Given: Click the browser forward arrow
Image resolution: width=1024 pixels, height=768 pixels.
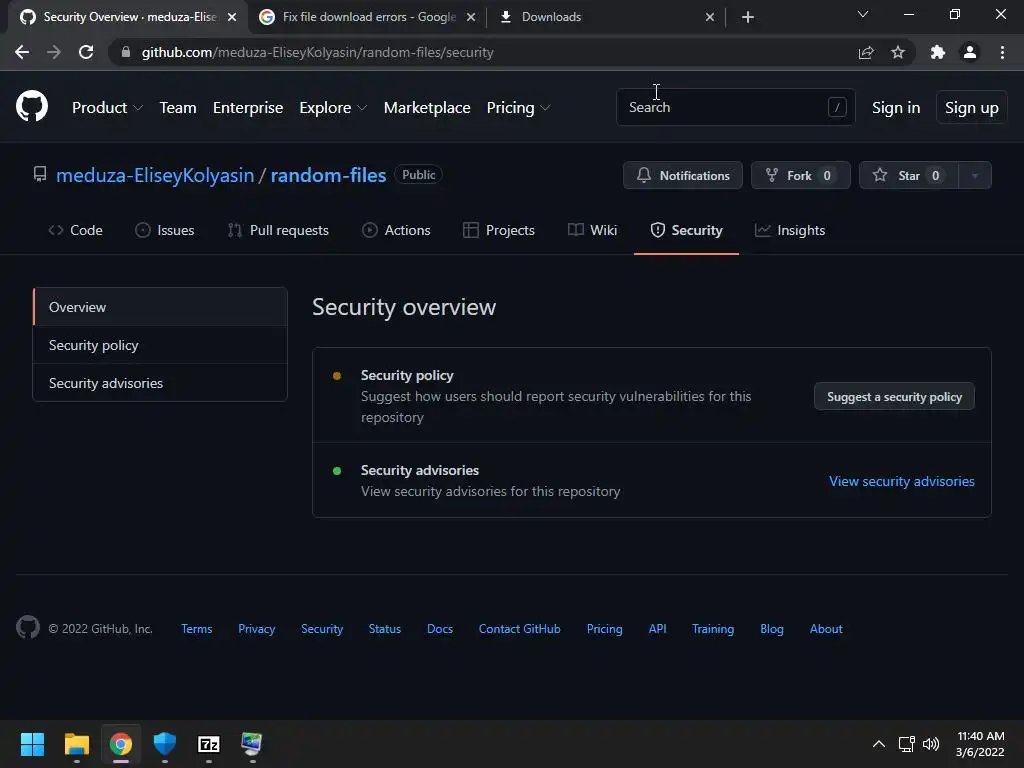Looking at the screenshot, I should [54, 52].
